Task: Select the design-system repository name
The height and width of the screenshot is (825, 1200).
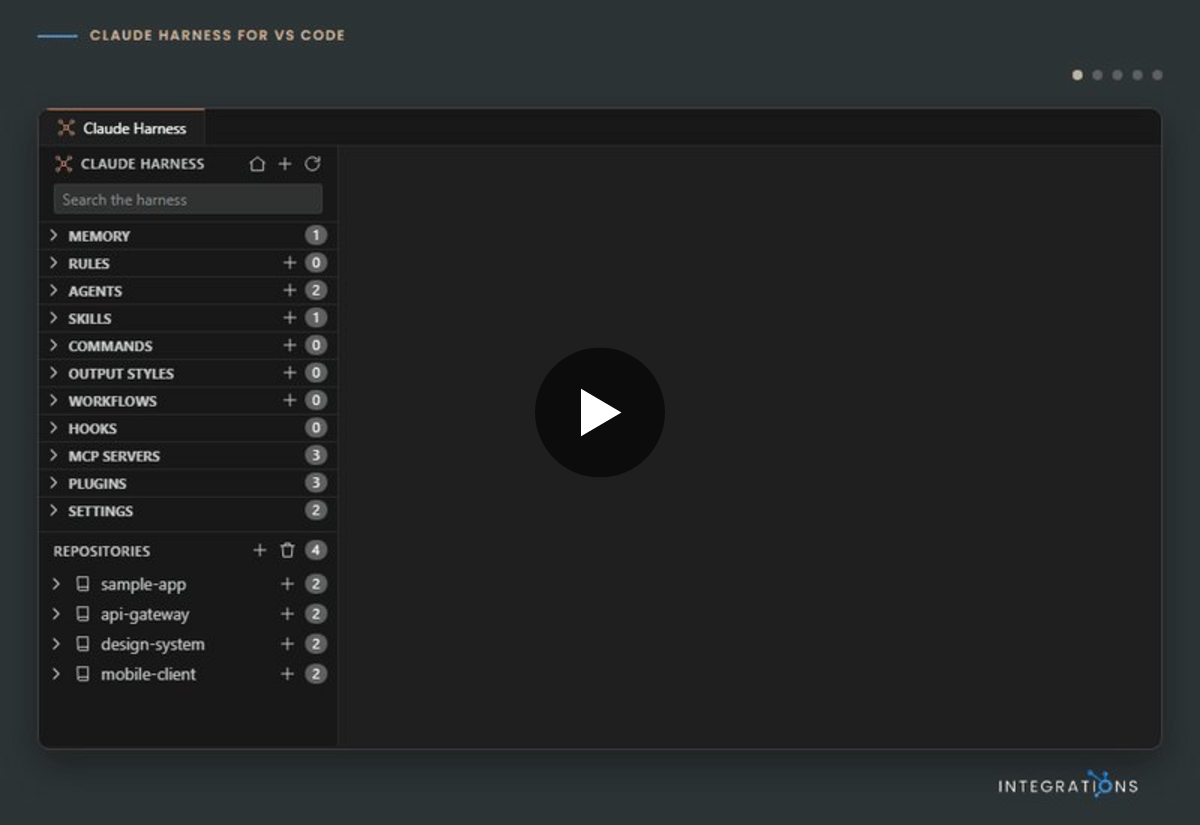Action: pyautogui.click(x=152, y=644)
